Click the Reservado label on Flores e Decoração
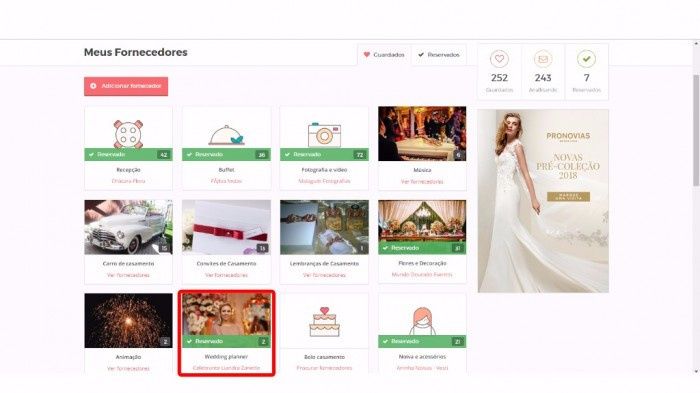Image resolution: width=700 pixels, height=393 pixels. pyautogui.click(x=405, y=247)
